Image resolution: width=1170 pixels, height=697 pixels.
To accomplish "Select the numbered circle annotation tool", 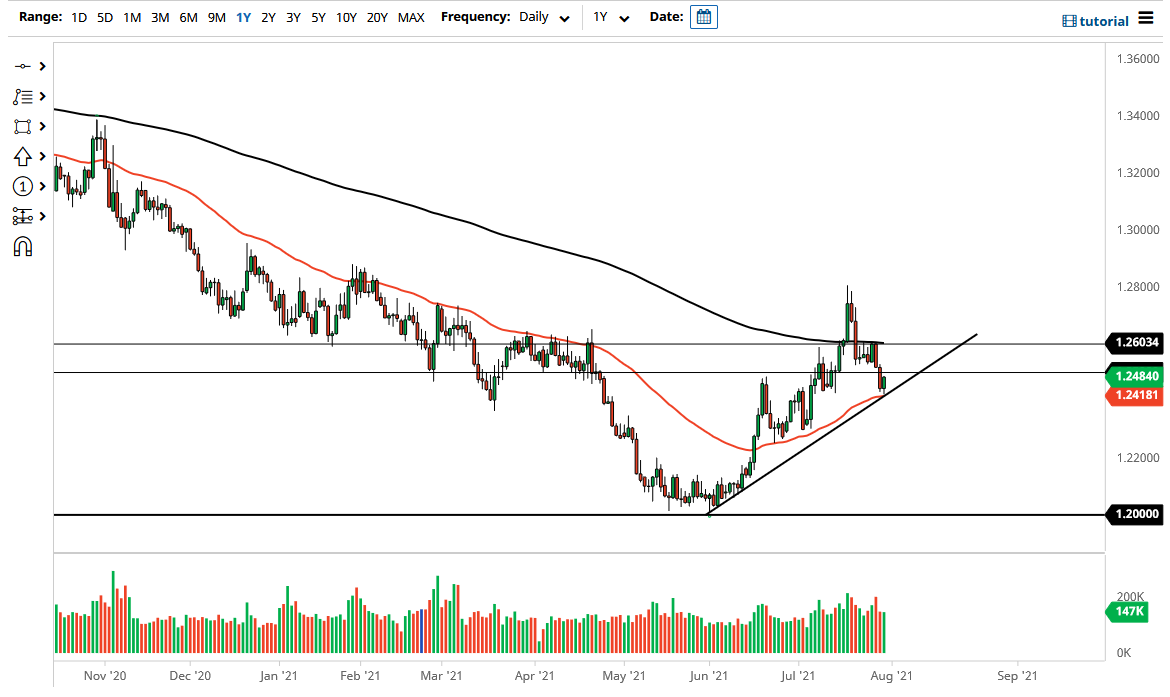I will tap(24, 186).
